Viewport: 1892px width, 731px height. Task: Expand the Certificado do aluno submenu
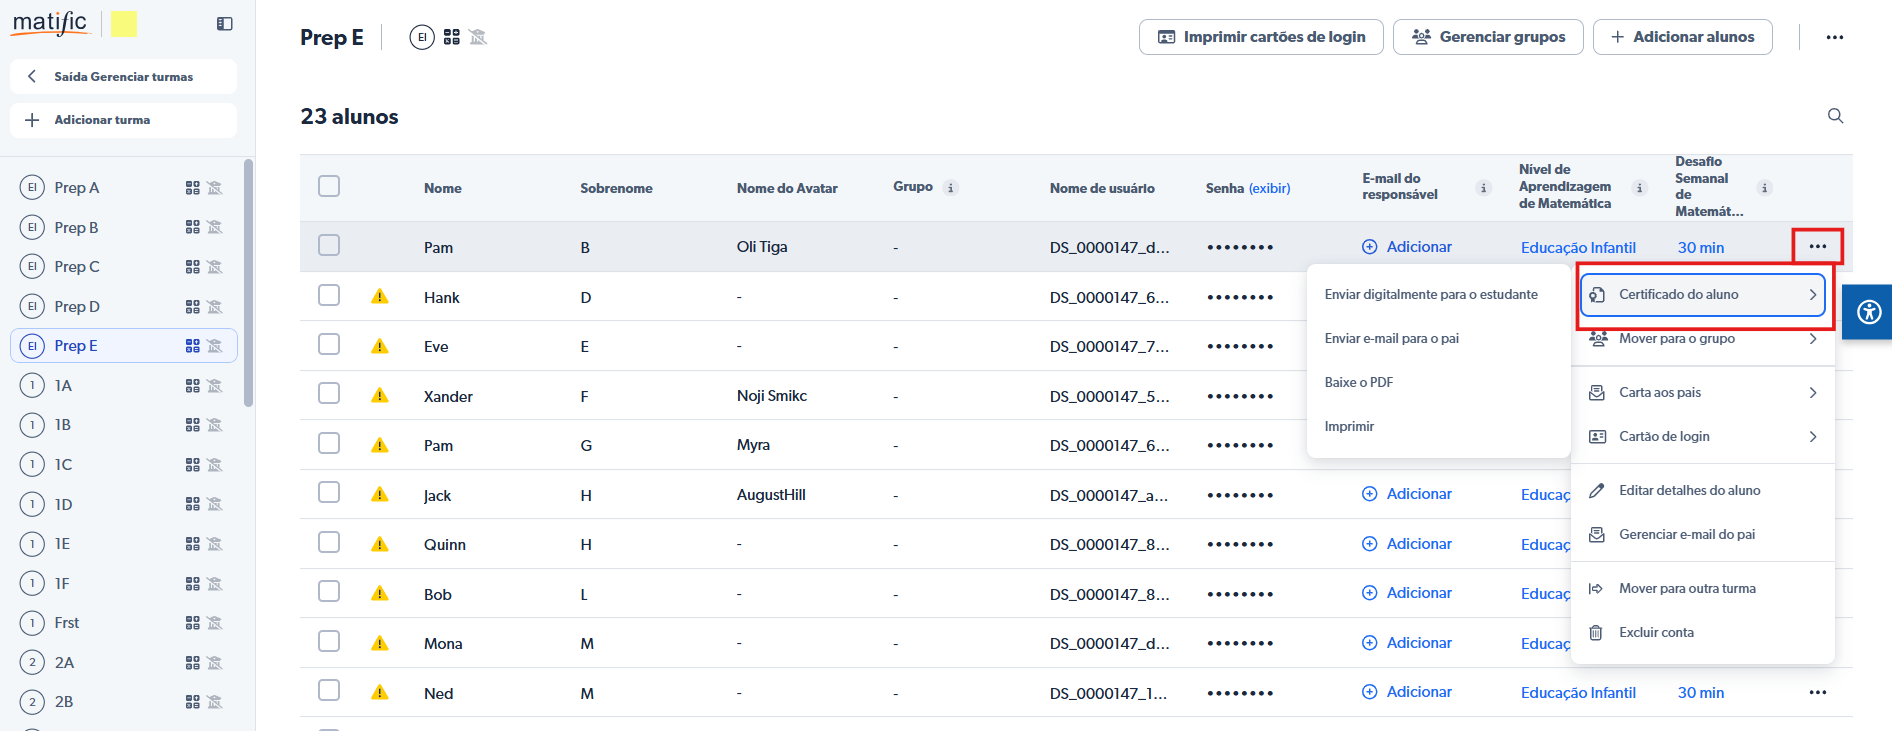pyautogui.click(x=1702, y=295)
